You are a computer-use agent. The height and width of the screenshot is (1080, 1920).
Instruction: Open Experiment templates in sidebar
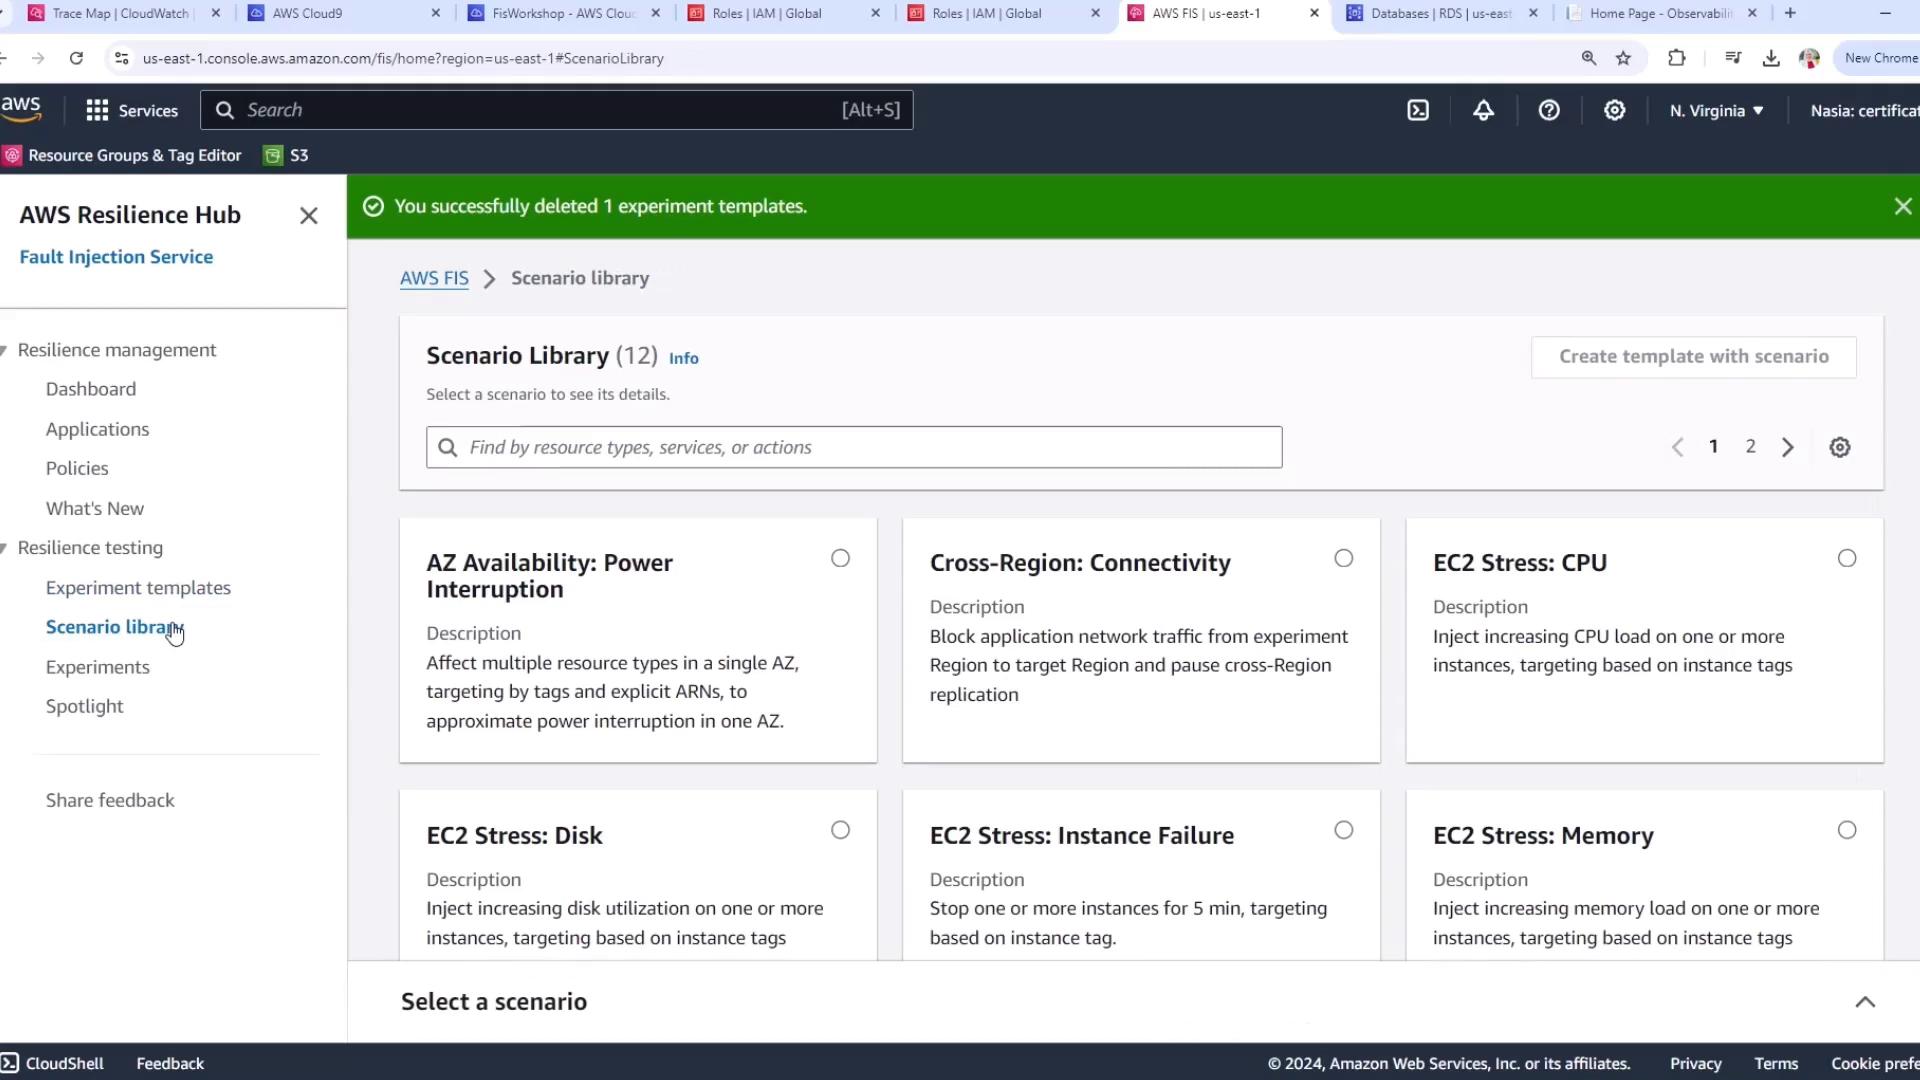point(138,588)
